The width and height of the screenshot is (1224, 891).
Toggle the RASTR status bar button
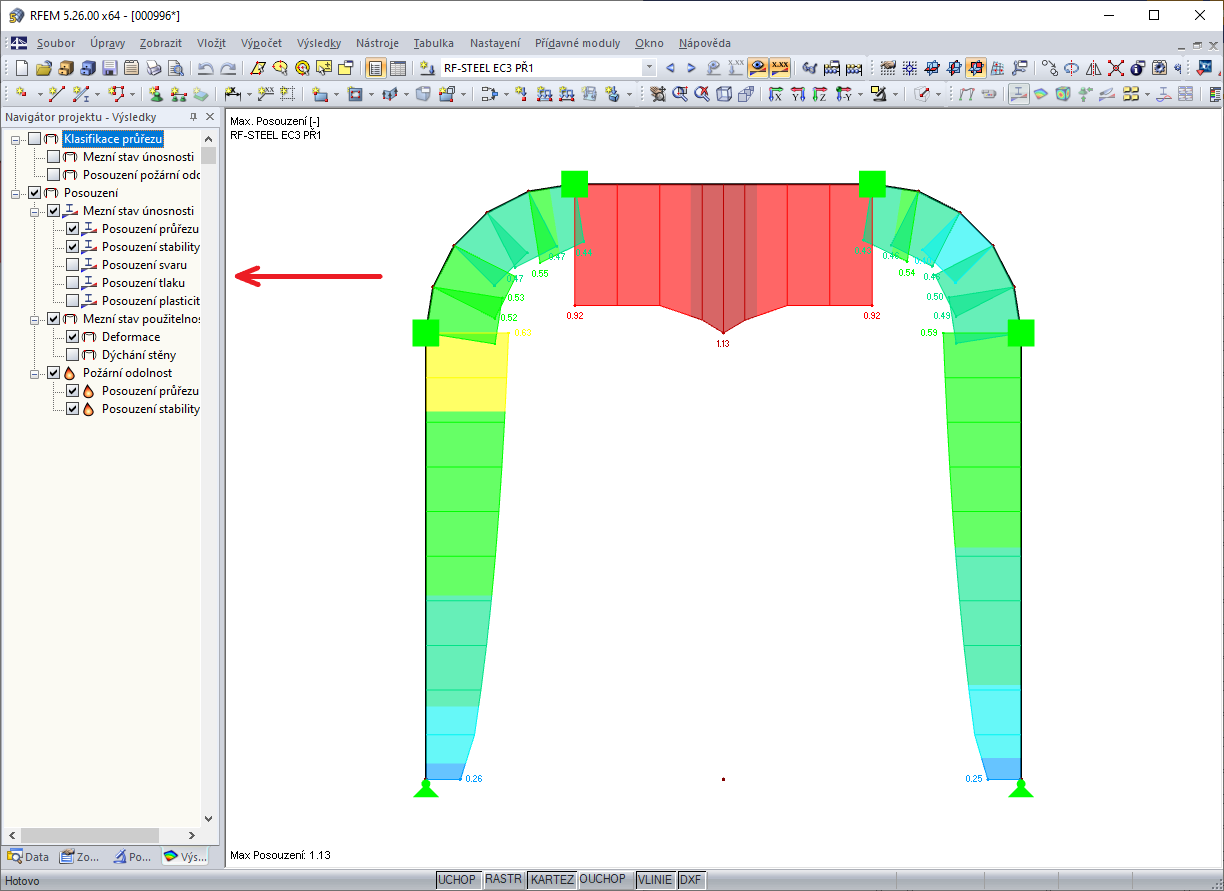click(x=503, y=880)
